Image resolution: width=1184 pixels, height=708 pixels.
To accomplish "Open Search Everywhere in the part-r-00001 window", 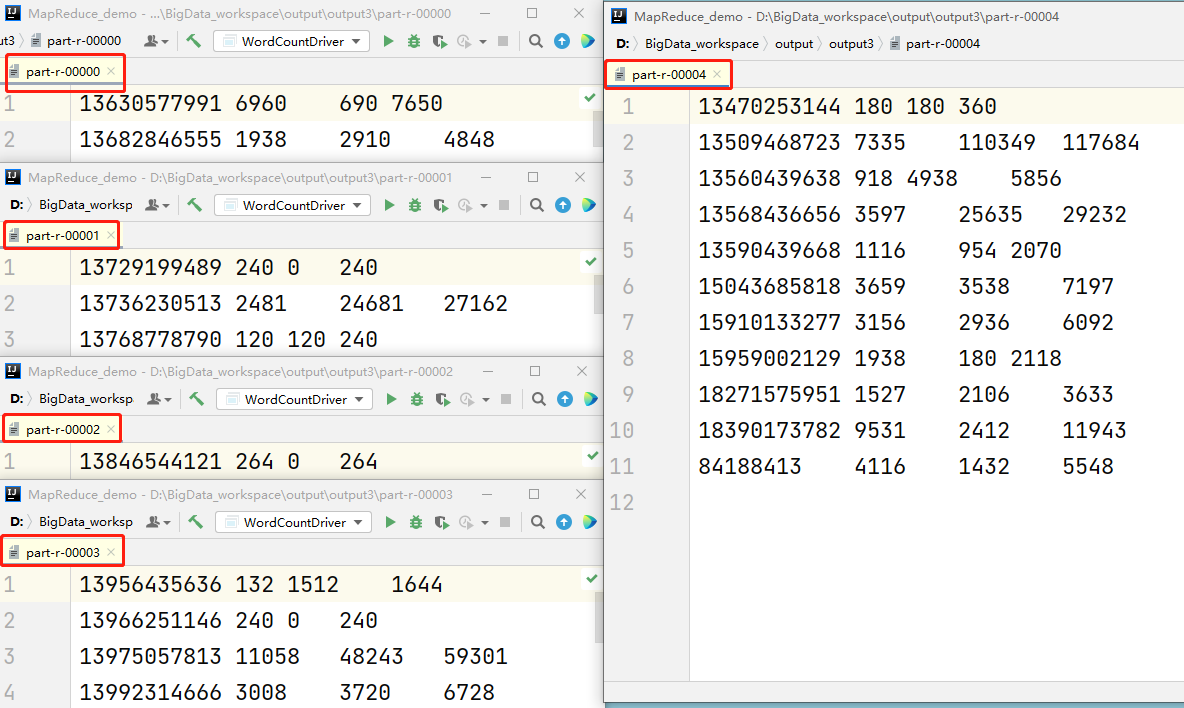I will click(536, 205).
